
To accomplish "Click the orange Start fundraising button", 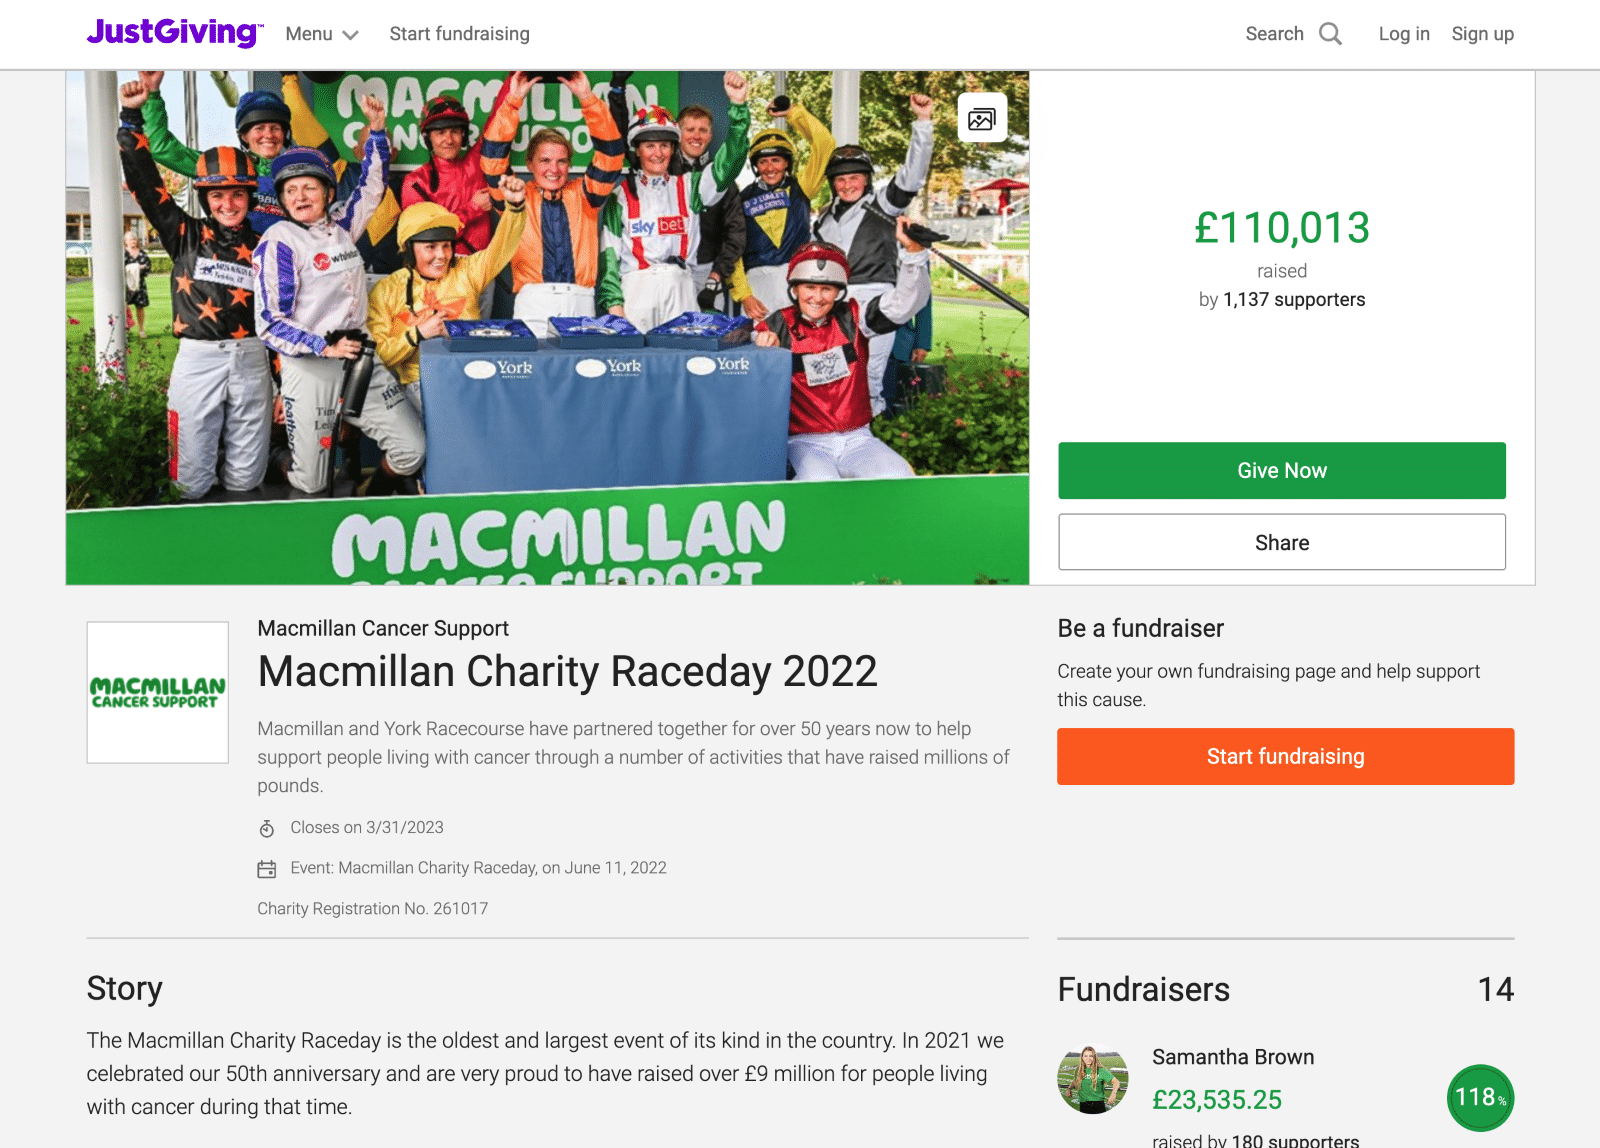I will coord(1286,757).
